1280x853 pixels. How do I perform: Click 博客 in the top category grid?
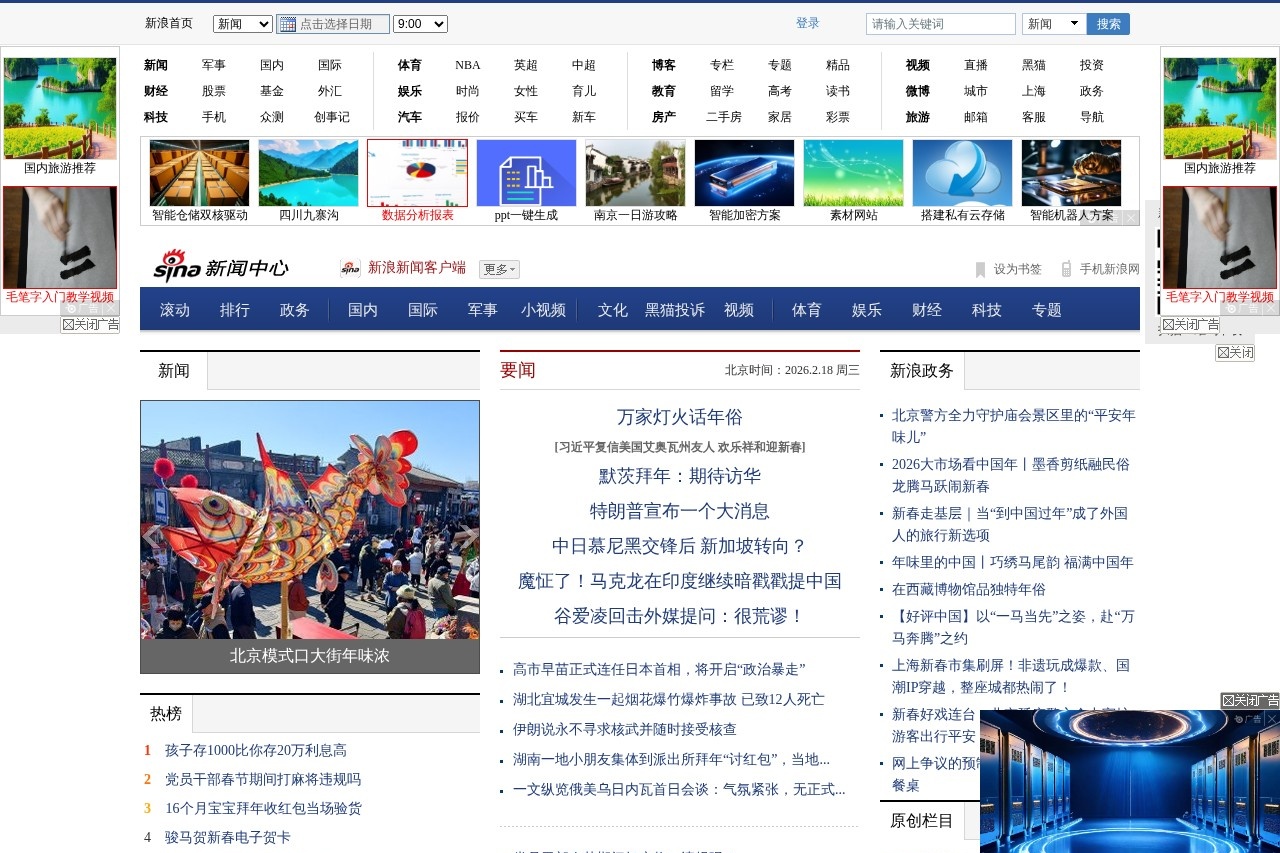664,65
